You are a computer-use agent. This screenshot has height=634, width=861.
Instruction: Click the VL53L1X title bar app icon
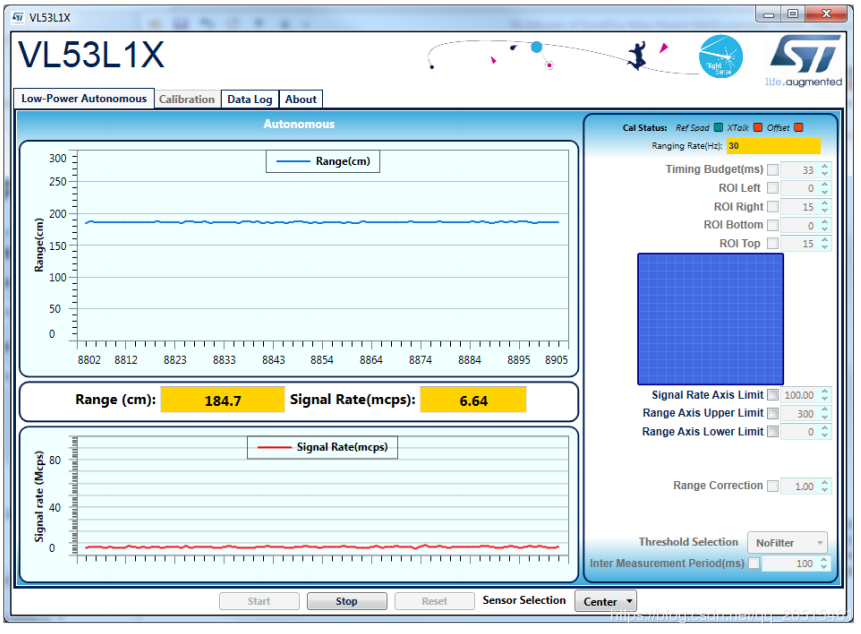(x=17, y=18)
